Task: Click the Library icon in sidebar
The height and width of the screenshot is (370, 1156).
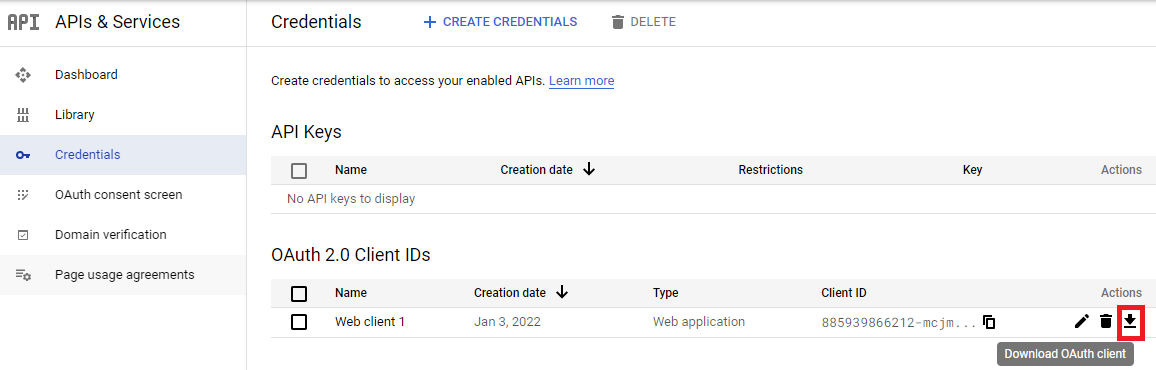Action: 23,115
